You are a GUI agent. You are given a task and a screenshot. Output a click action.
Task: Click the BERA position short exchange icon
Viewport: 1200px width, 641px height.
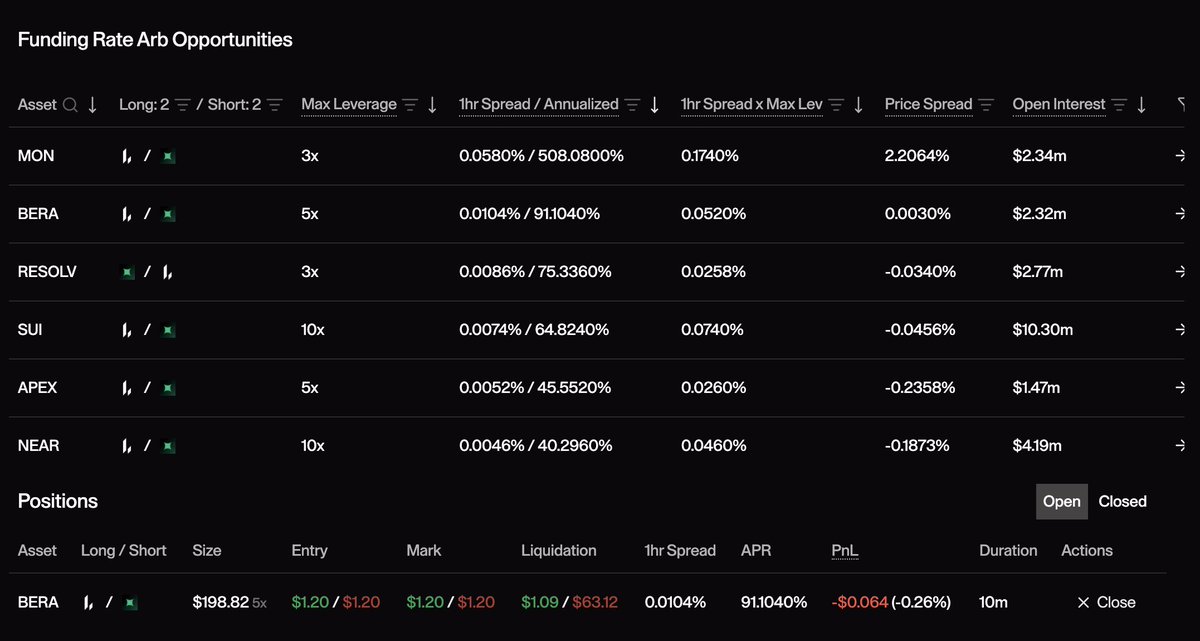point(131,603)
